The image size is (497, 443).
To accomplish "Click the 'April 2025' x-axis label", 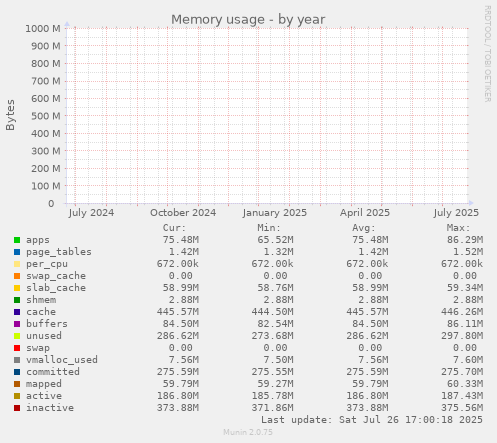I will point(365,213).
